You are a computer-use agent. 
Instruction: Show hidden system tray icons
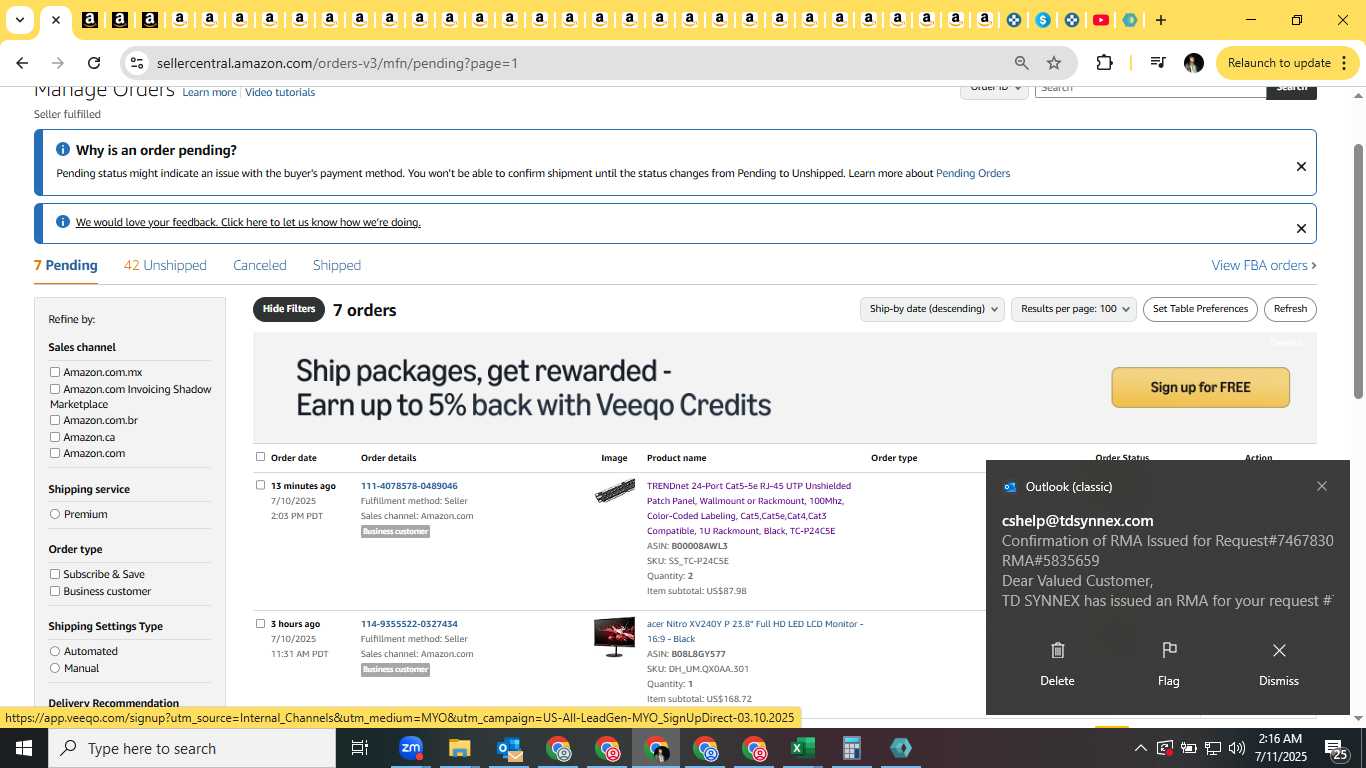pyautogui.click(x=1140, y=748)
